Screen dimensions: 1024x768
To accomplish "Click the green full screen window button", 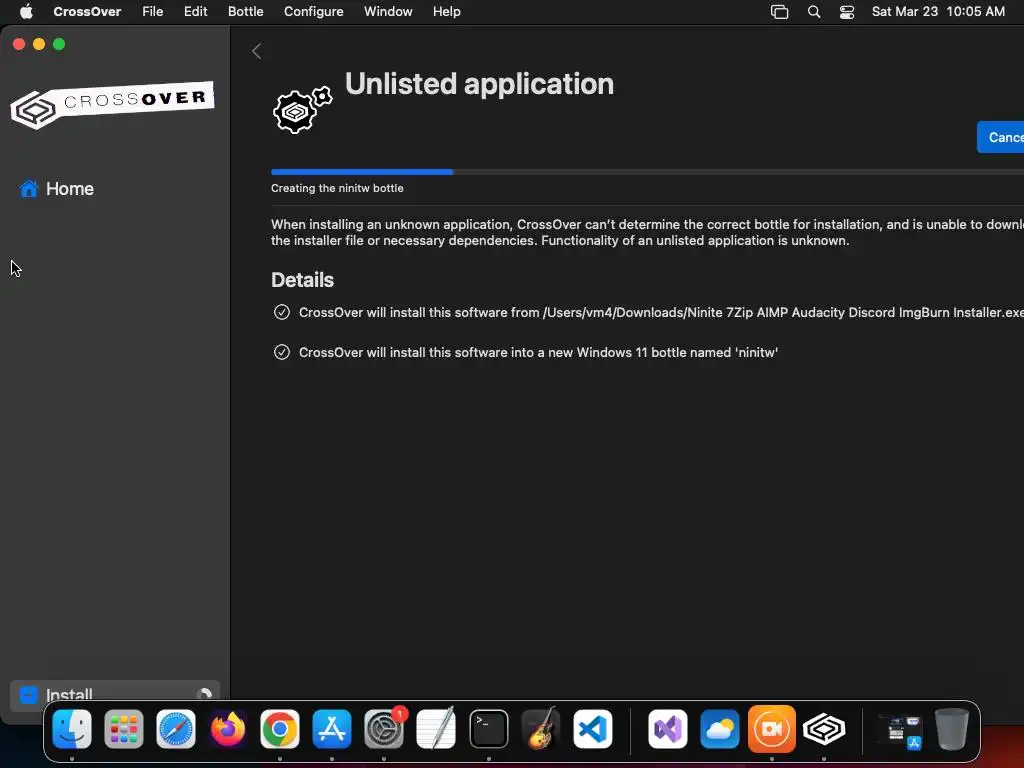I will [x=59, y=44].
